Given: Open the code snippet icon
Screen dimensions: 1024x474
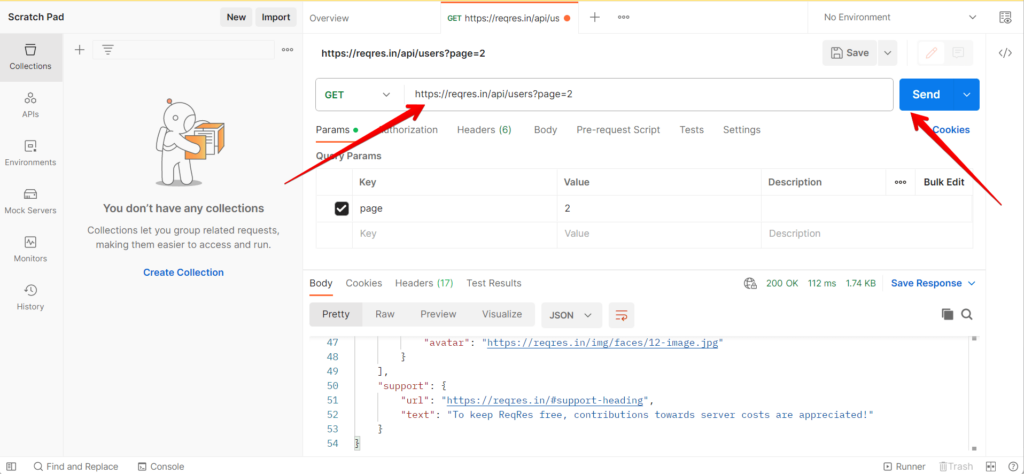Looking at the screenshot, I should pyautogui.click(x=1005, y=53).
